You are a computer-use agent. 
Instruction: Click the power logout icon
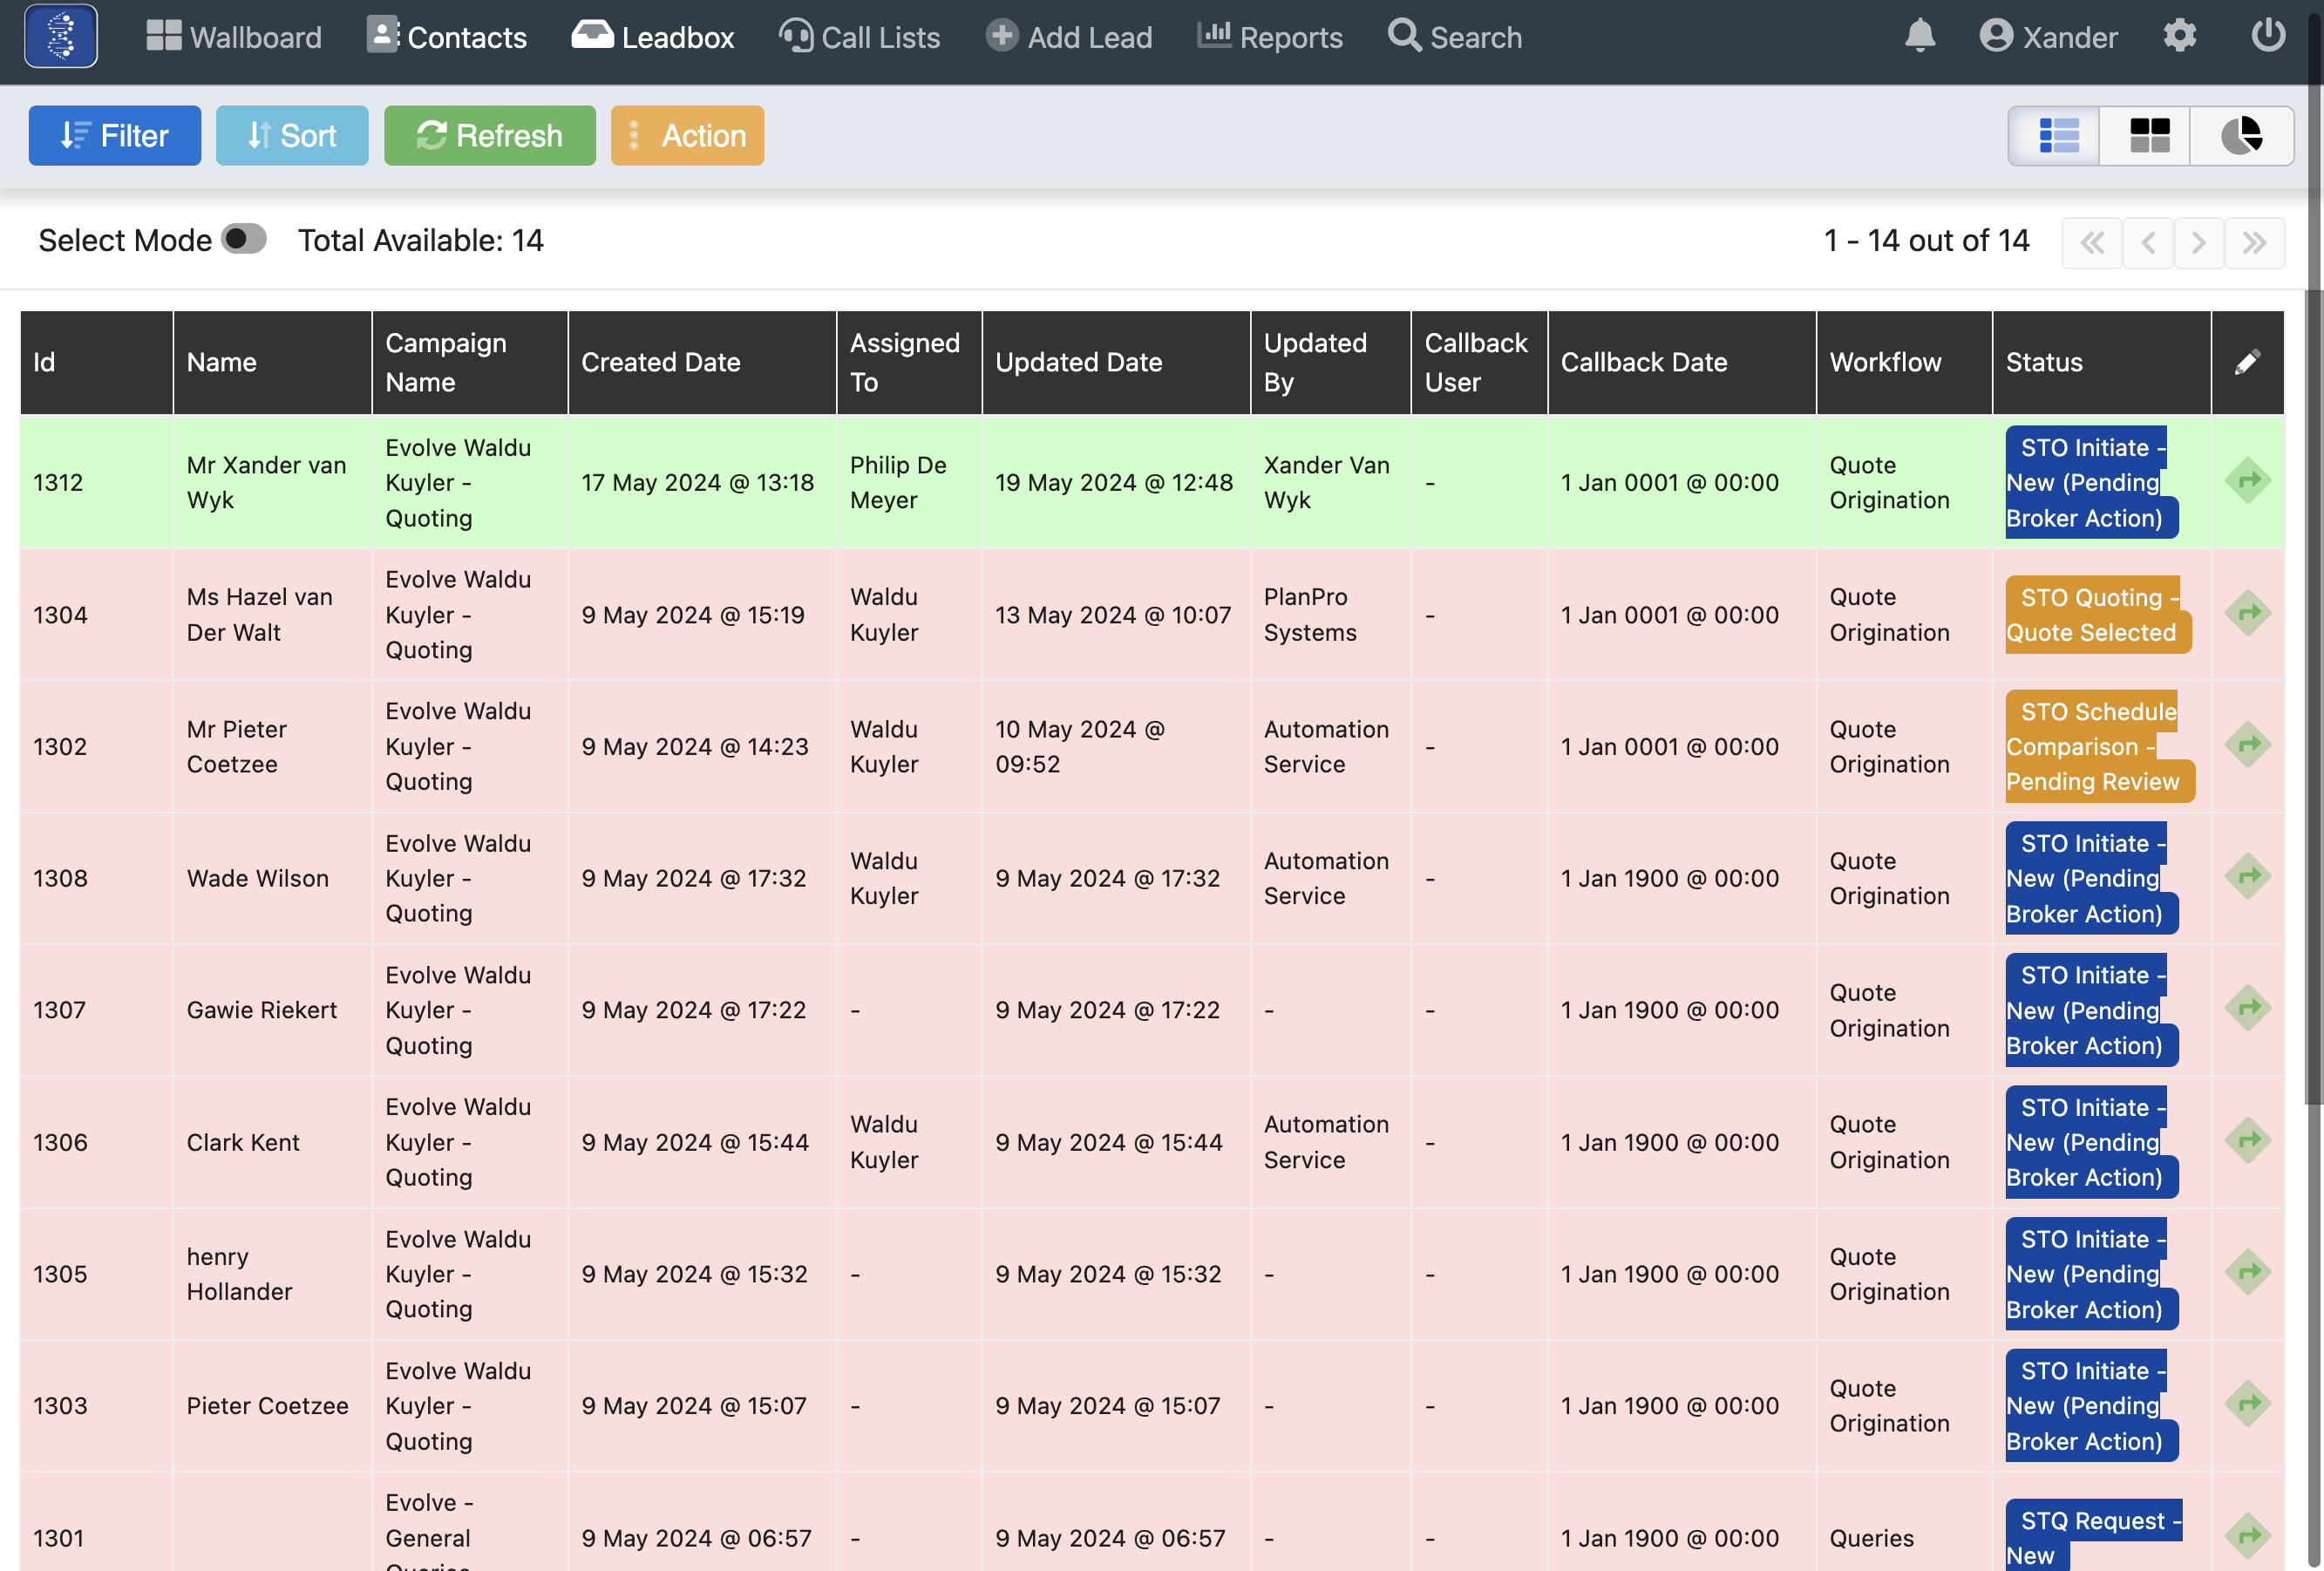[x=2268, y=36]
